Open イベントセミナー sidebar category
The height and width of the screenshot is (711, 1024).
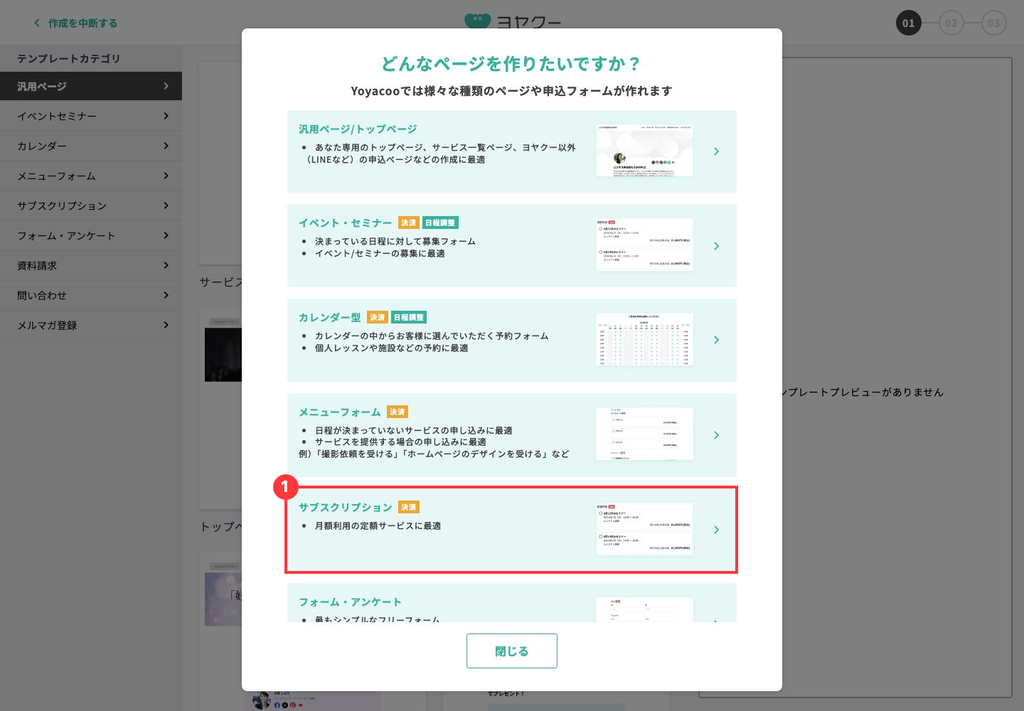click(91, 116)
